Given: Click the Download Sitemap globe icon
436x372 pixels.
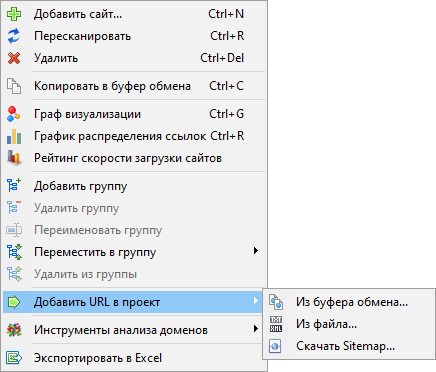Looking at the screenshot, I should 275,346.
